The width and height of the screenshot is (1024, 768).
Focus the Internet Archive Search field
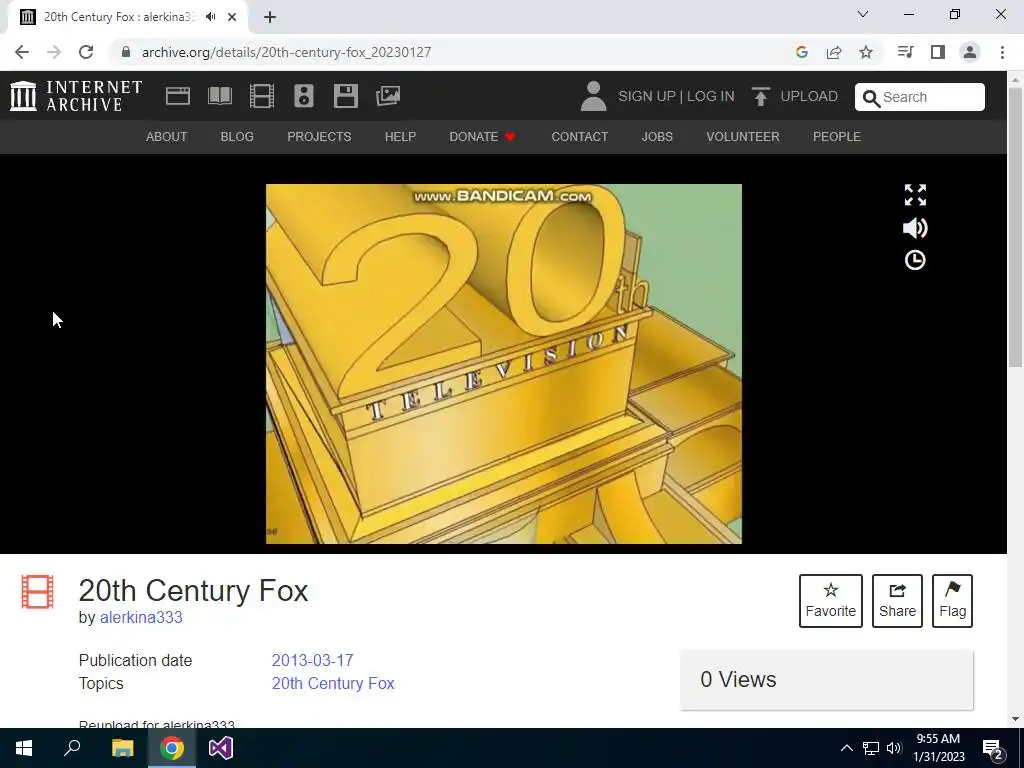click(920, 97)
